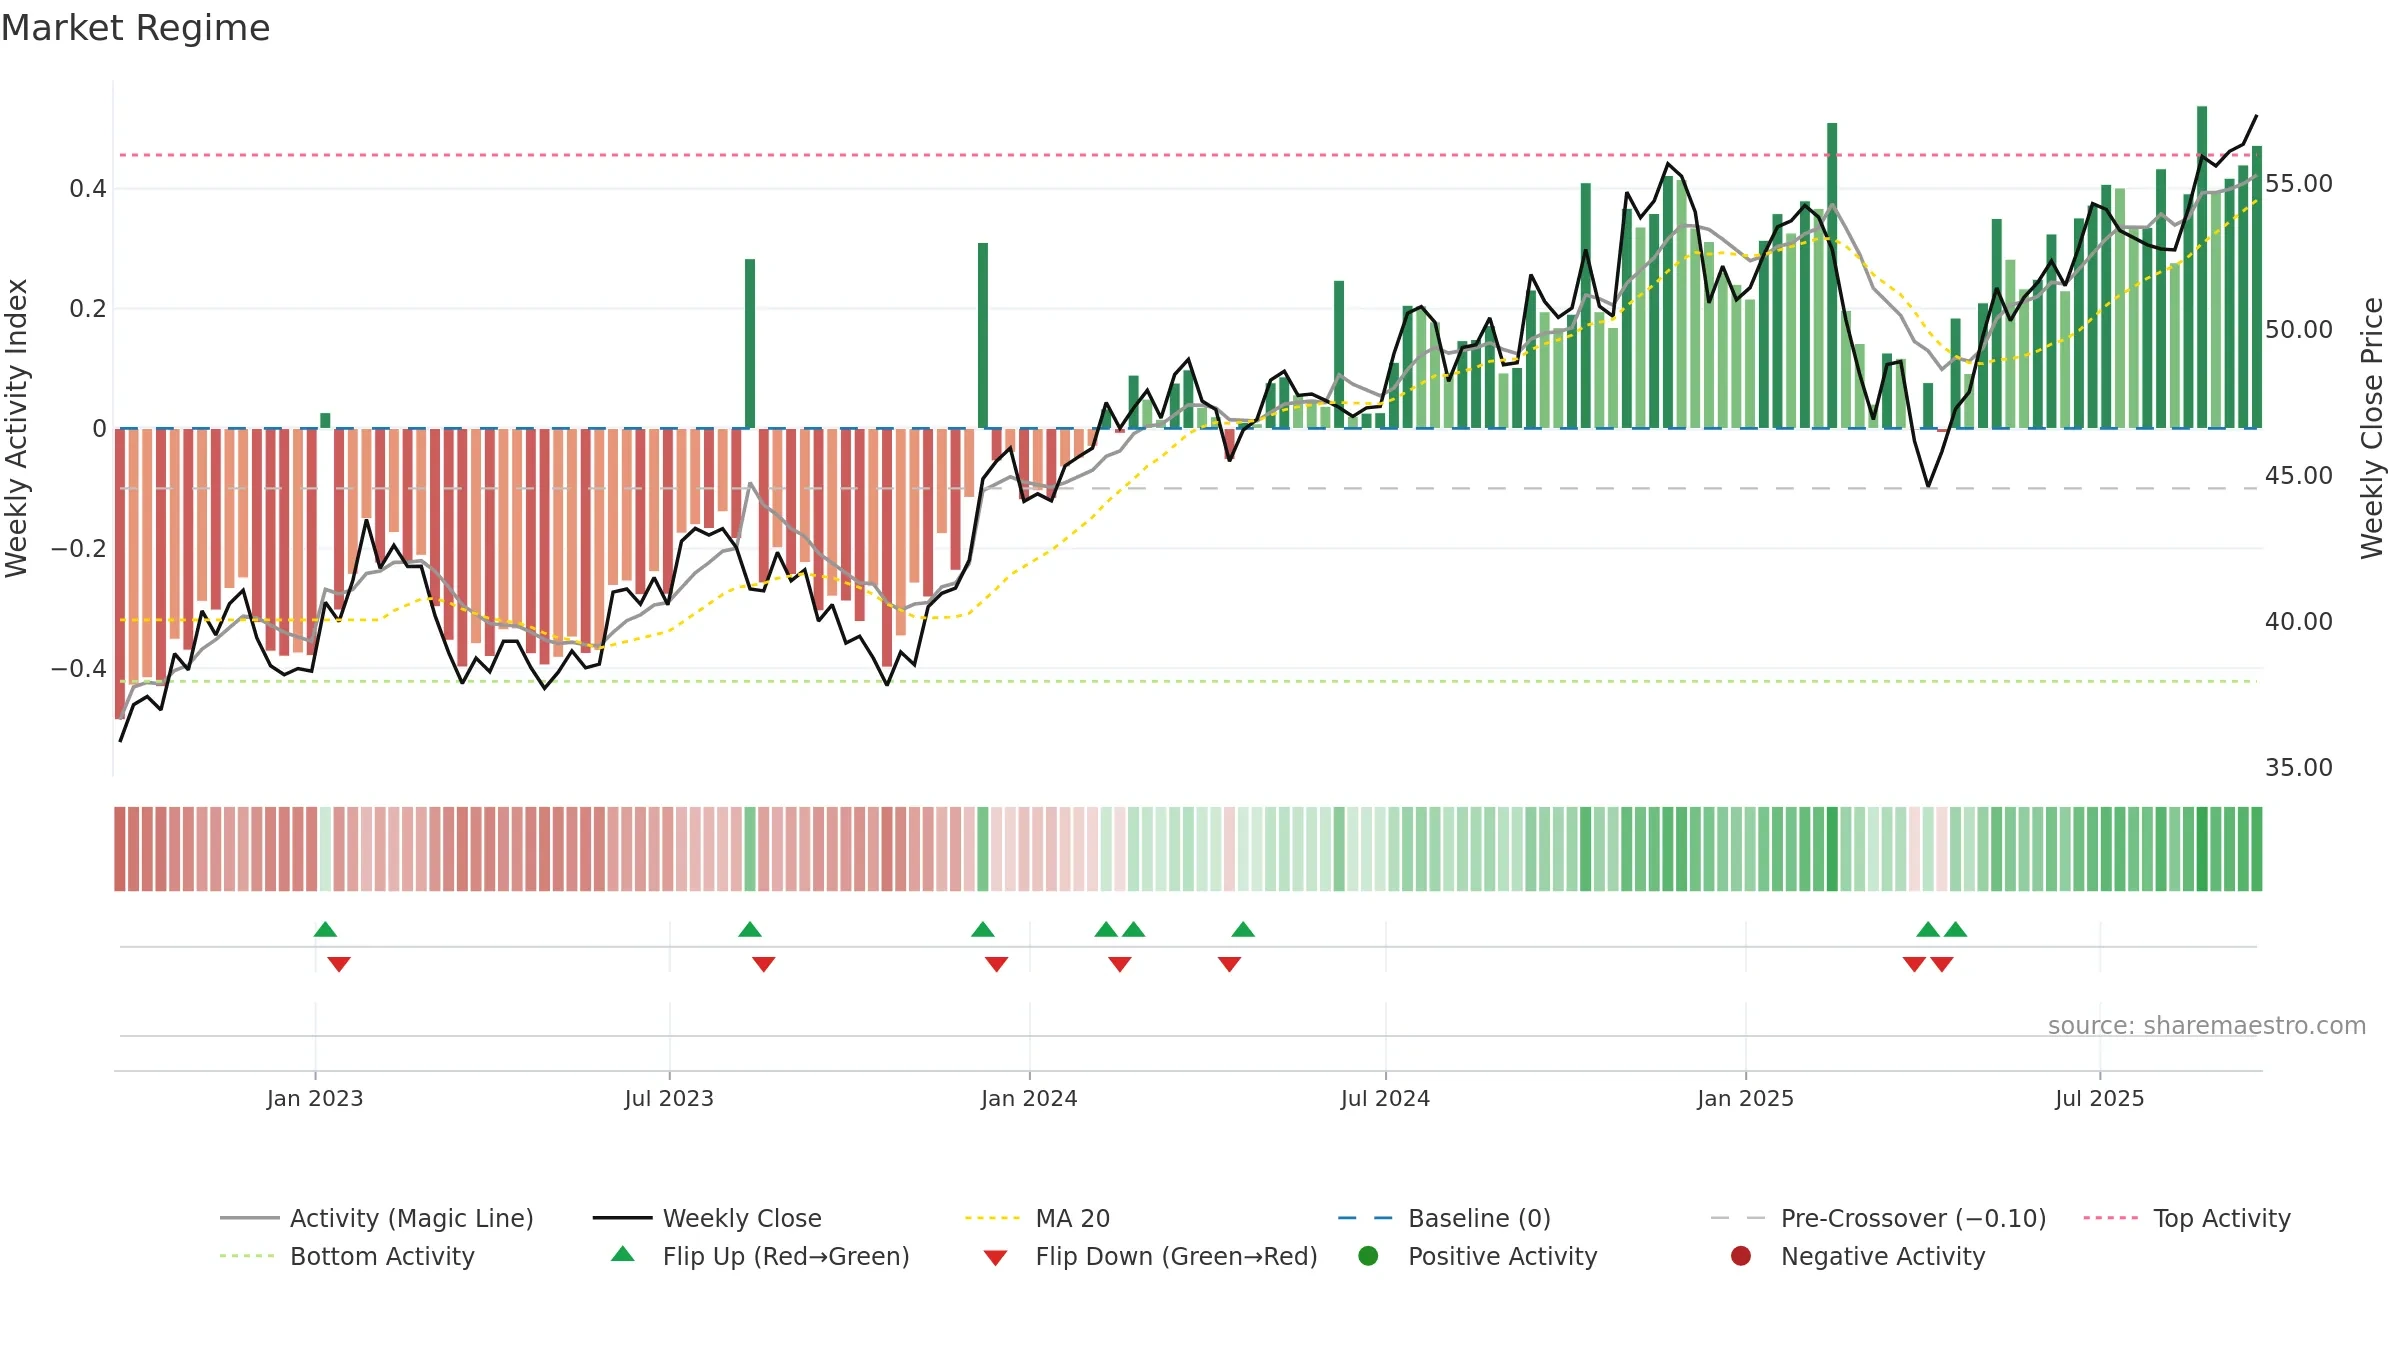Click the Flip Up marker near Jan 2023
This screenshot has height=1350, width=2400.
(x=325, y=930)
